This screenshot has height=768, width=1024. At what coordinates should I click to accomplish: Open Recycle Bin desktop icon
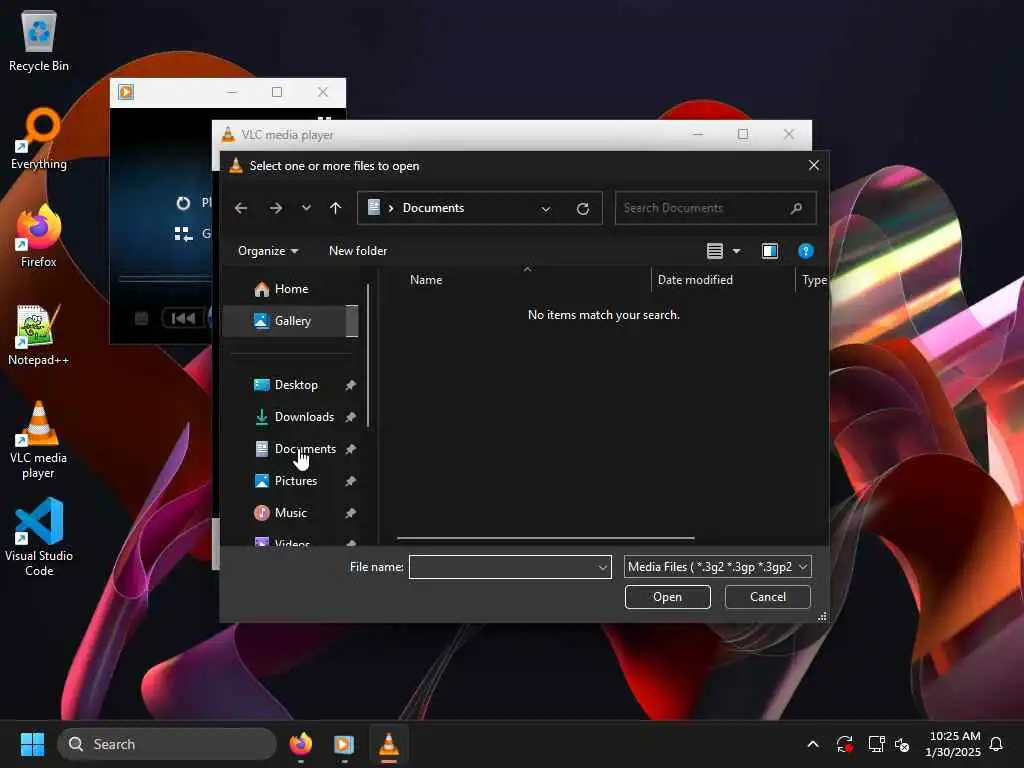(39, 40)
